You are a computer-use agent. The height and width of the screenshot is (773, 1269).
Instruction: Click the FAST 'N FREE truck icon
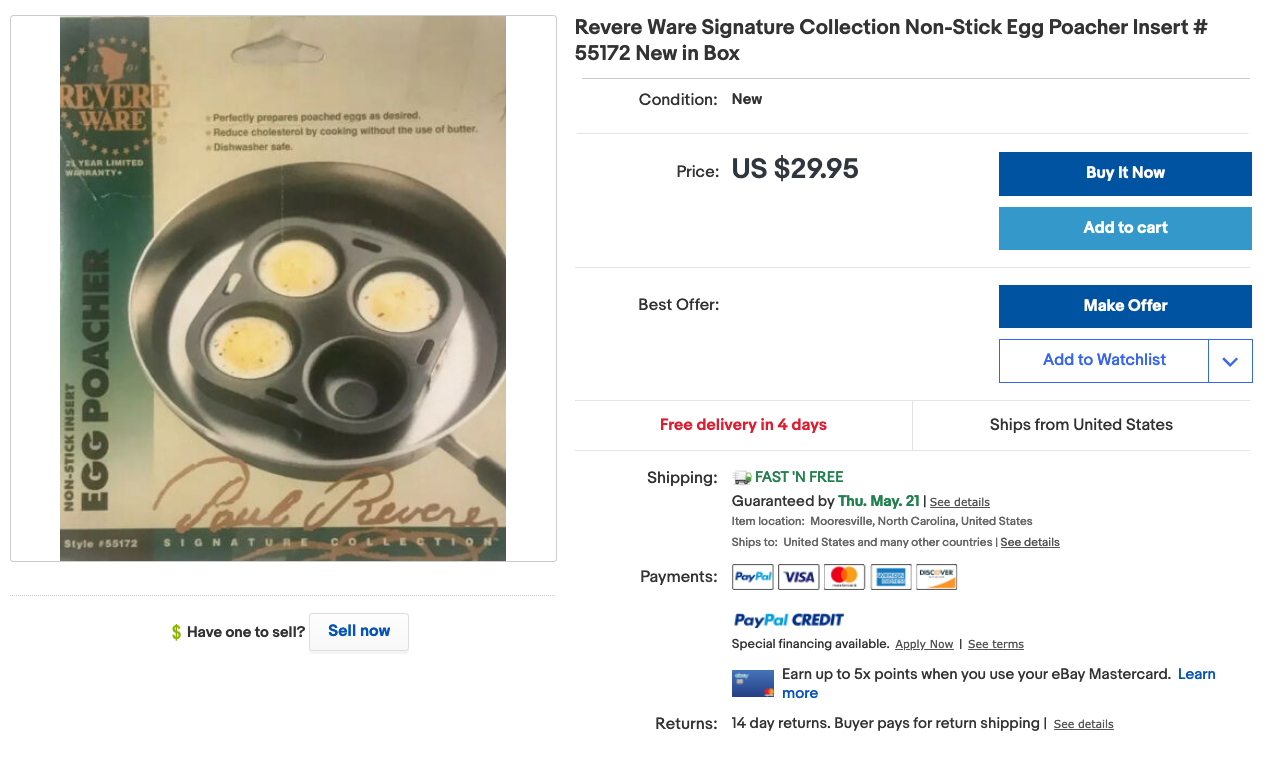tap(740, 477)
